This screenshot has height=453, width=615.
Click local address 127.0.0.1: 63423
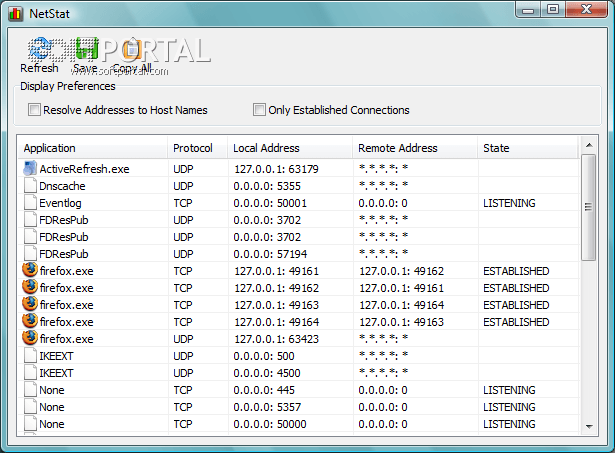click(276, 339)
